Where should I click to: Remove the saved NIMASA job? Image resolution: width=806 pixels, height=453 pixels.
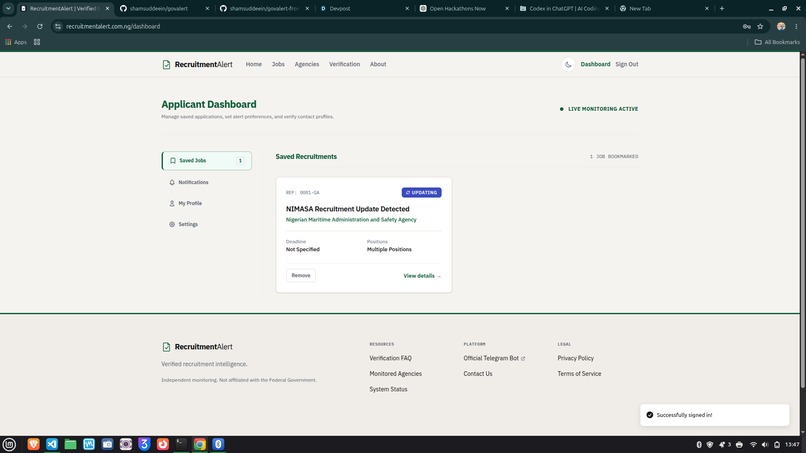pos(301,276)
